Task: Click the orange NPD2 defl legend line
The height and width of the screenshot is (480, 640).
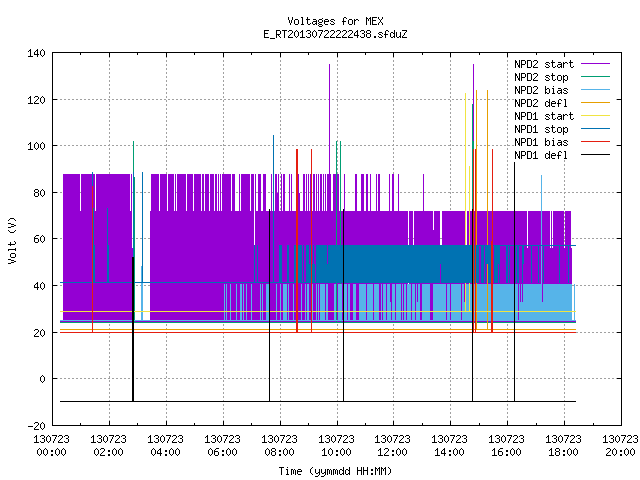Action: coord(595,102)
